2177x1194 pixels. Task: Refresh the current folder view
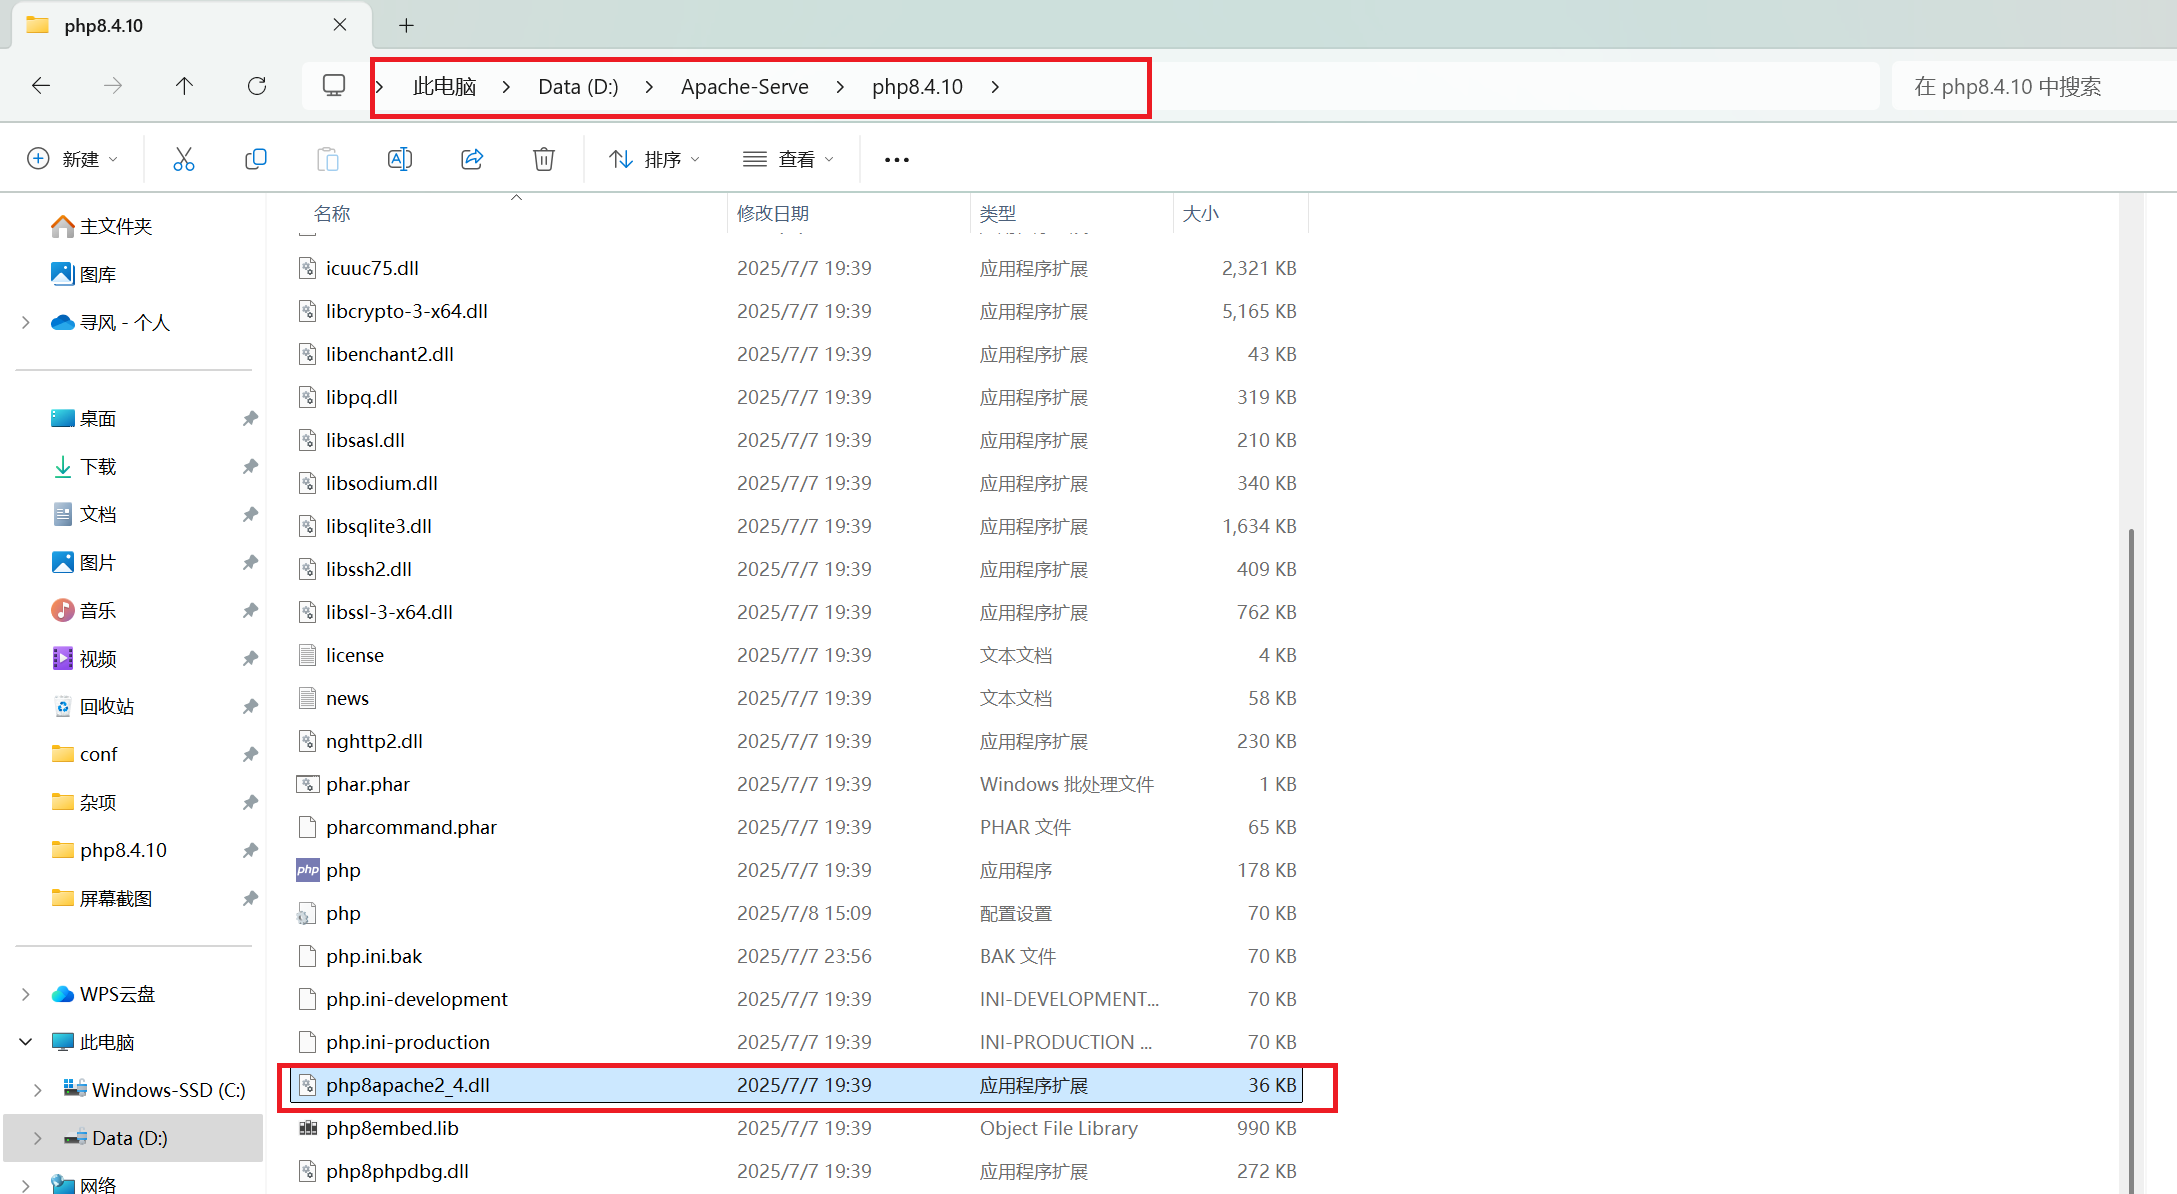257,86
